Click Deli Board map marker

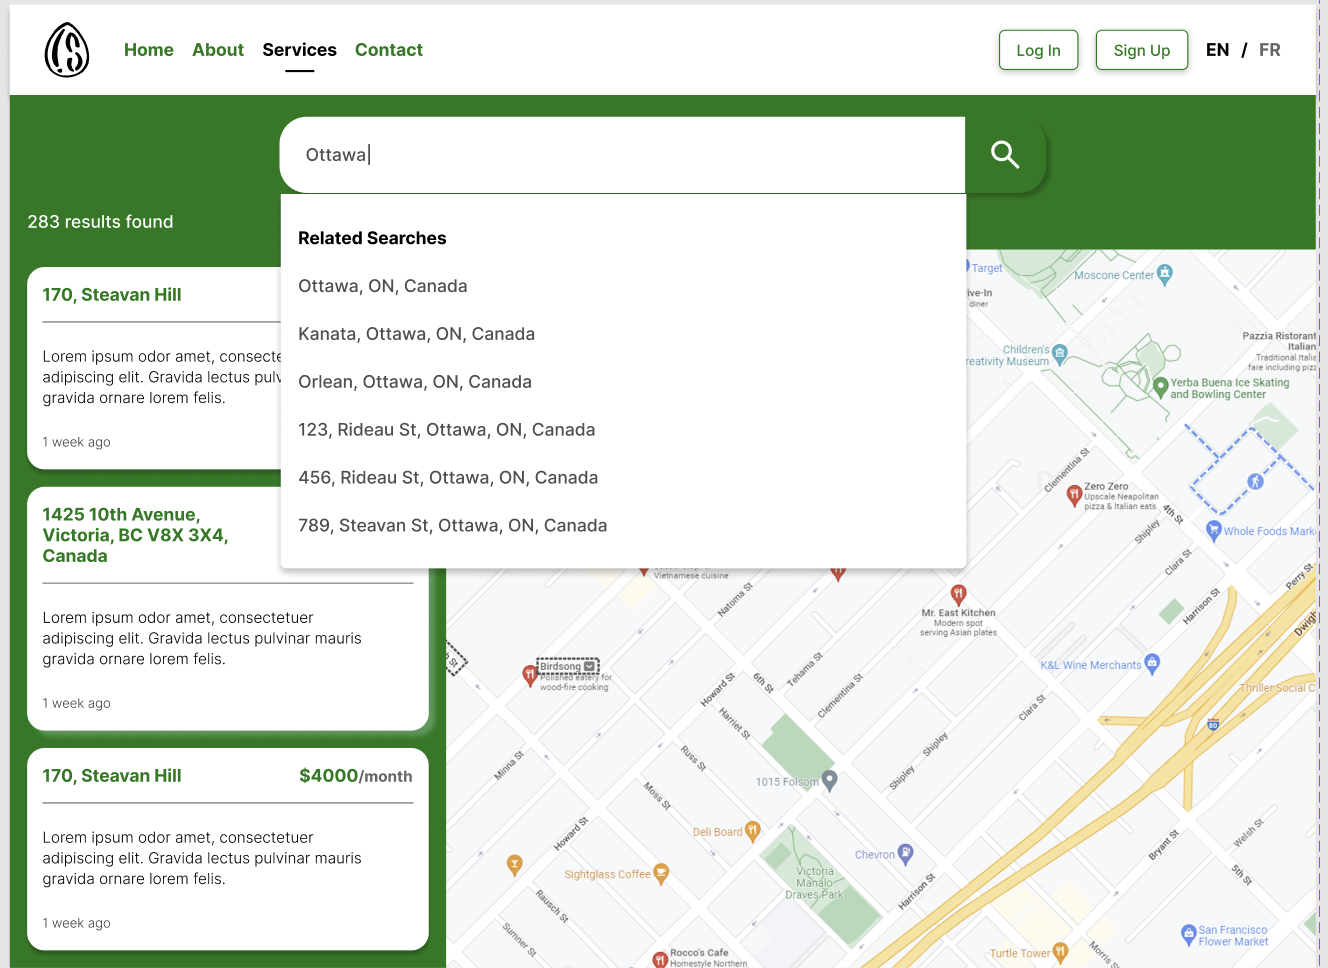pyautogui.click(x=753, y=831)
